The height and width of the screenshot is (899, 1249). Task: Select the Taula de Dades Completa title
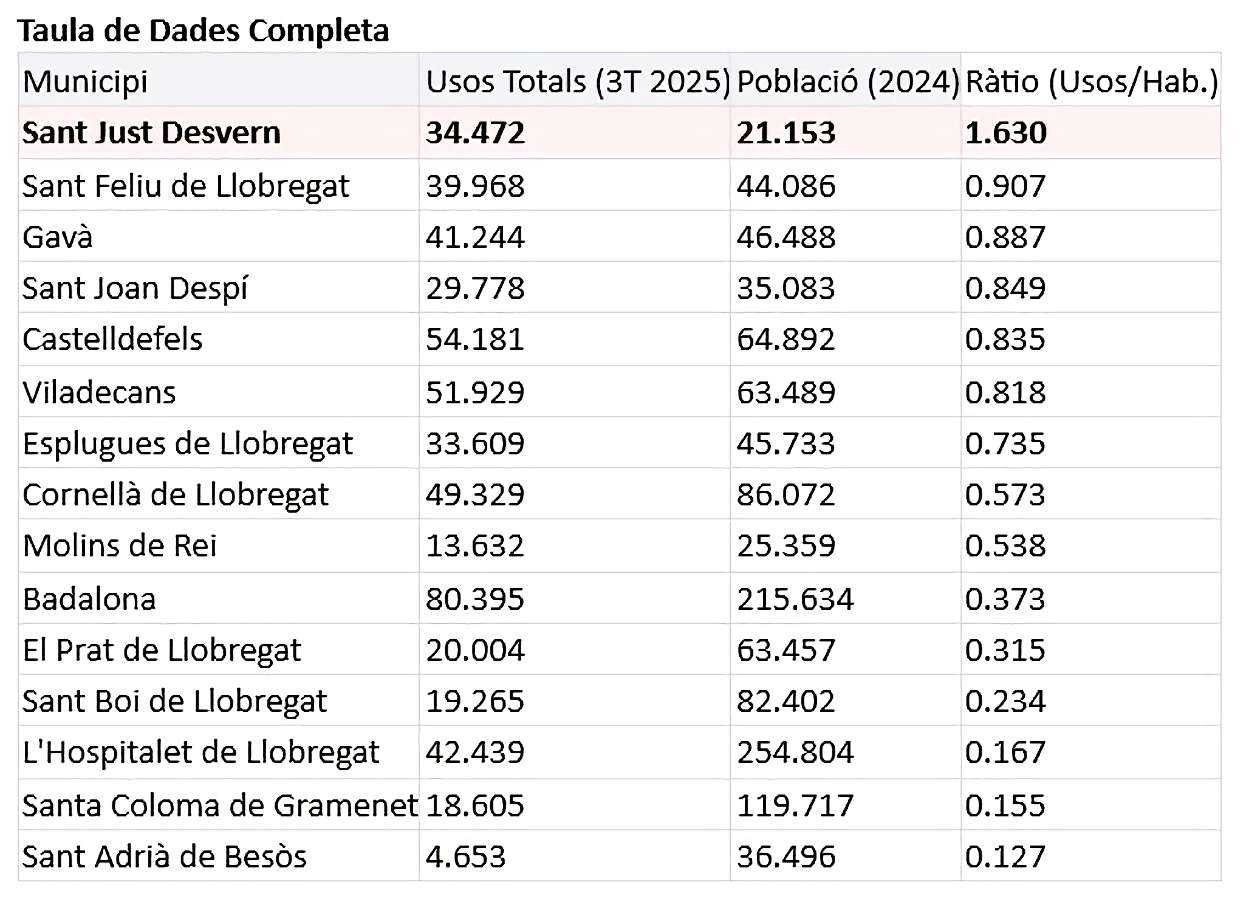204,31
